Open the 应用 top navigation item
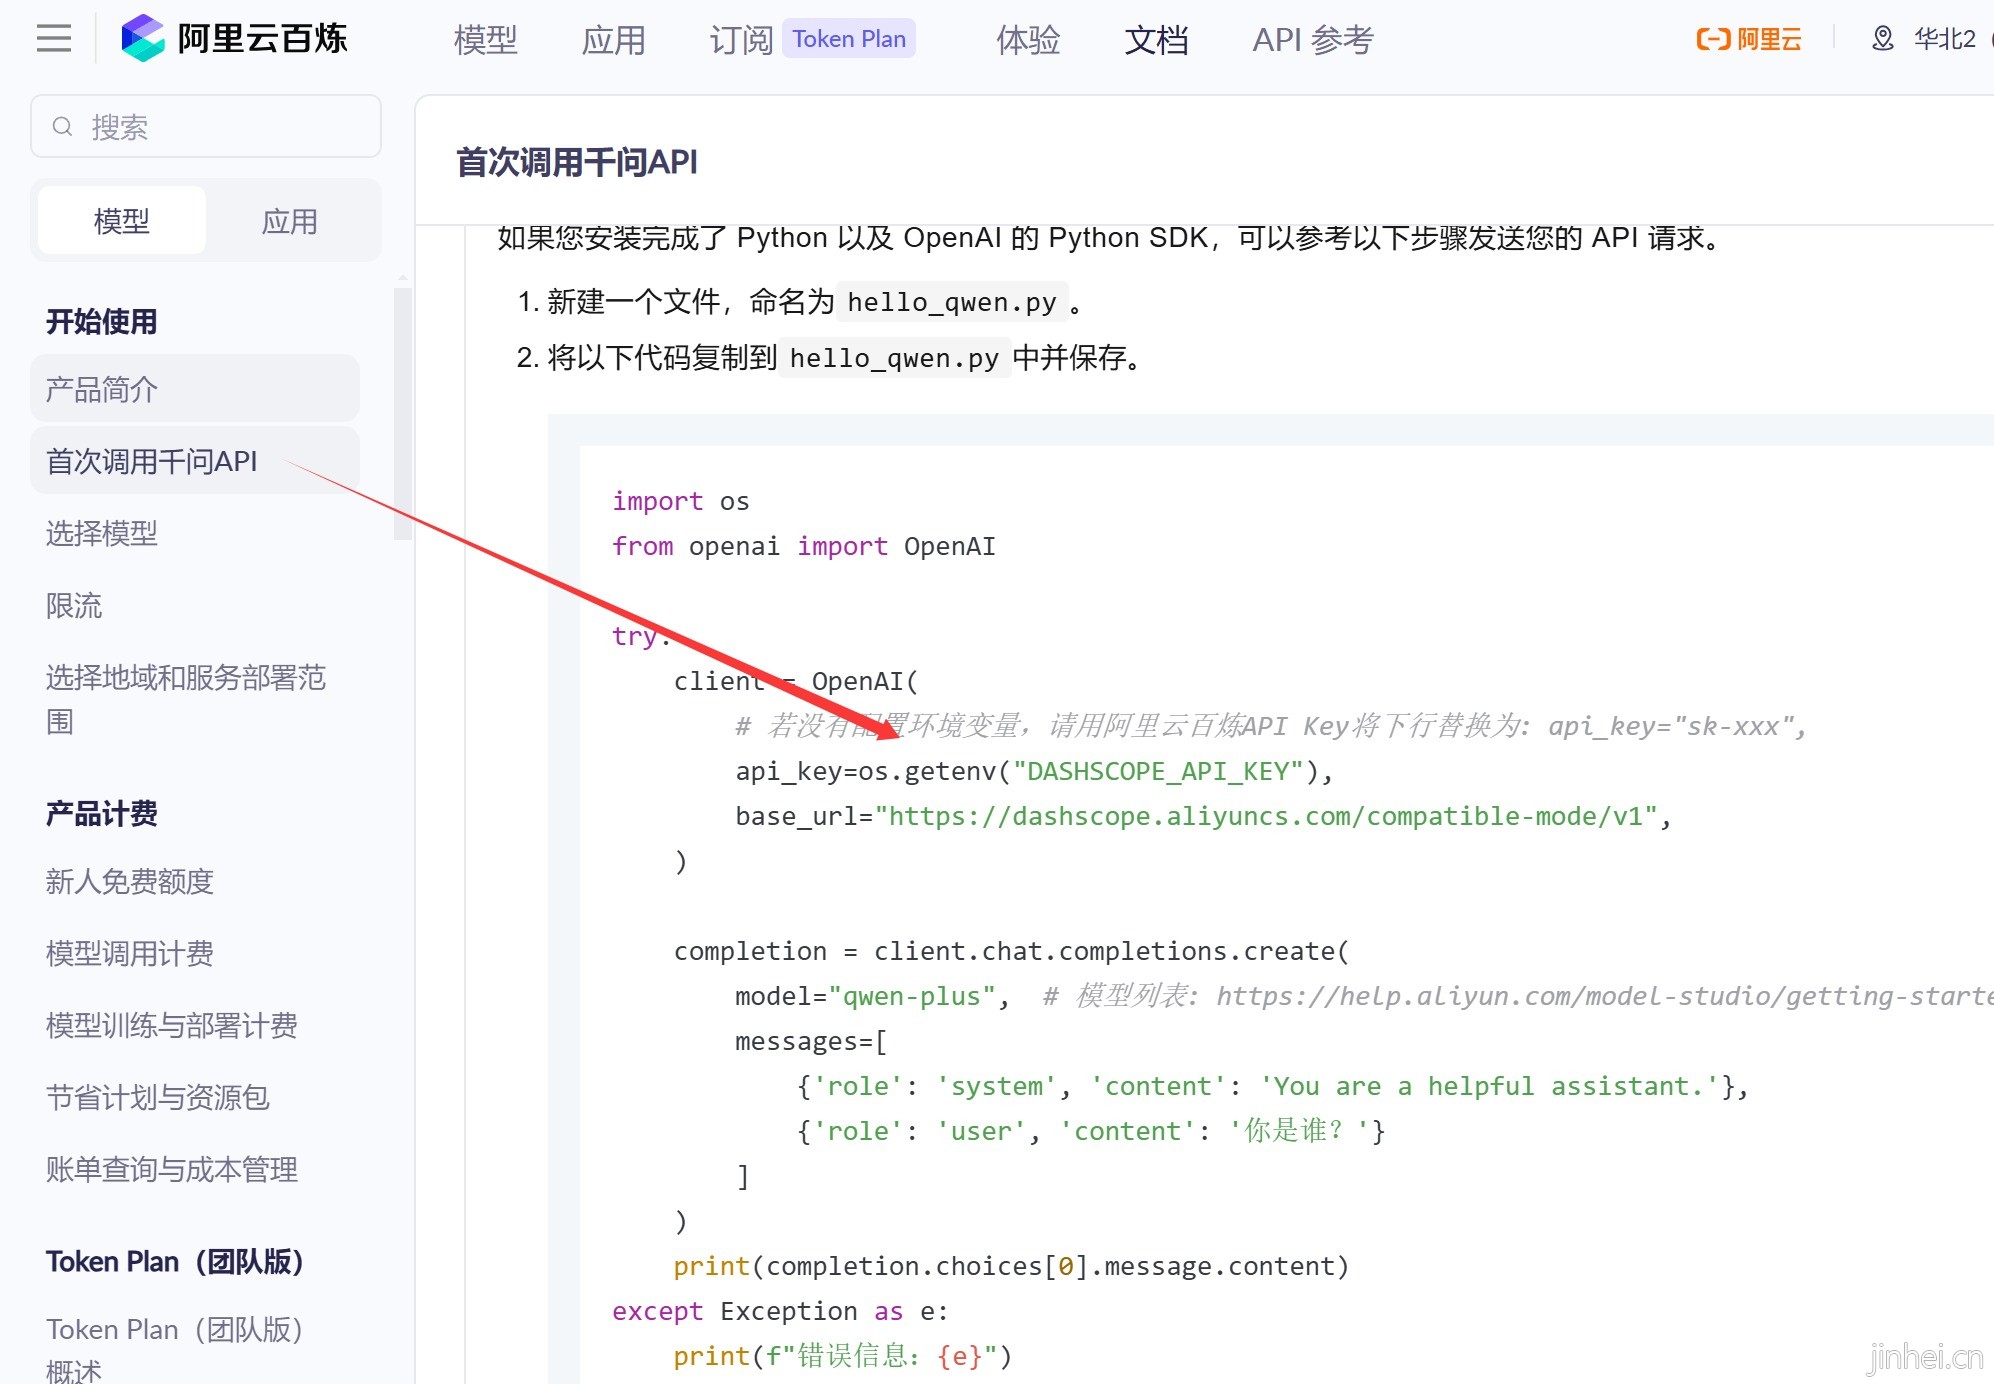This screenshot has width=1994, height=1384. 613,40
